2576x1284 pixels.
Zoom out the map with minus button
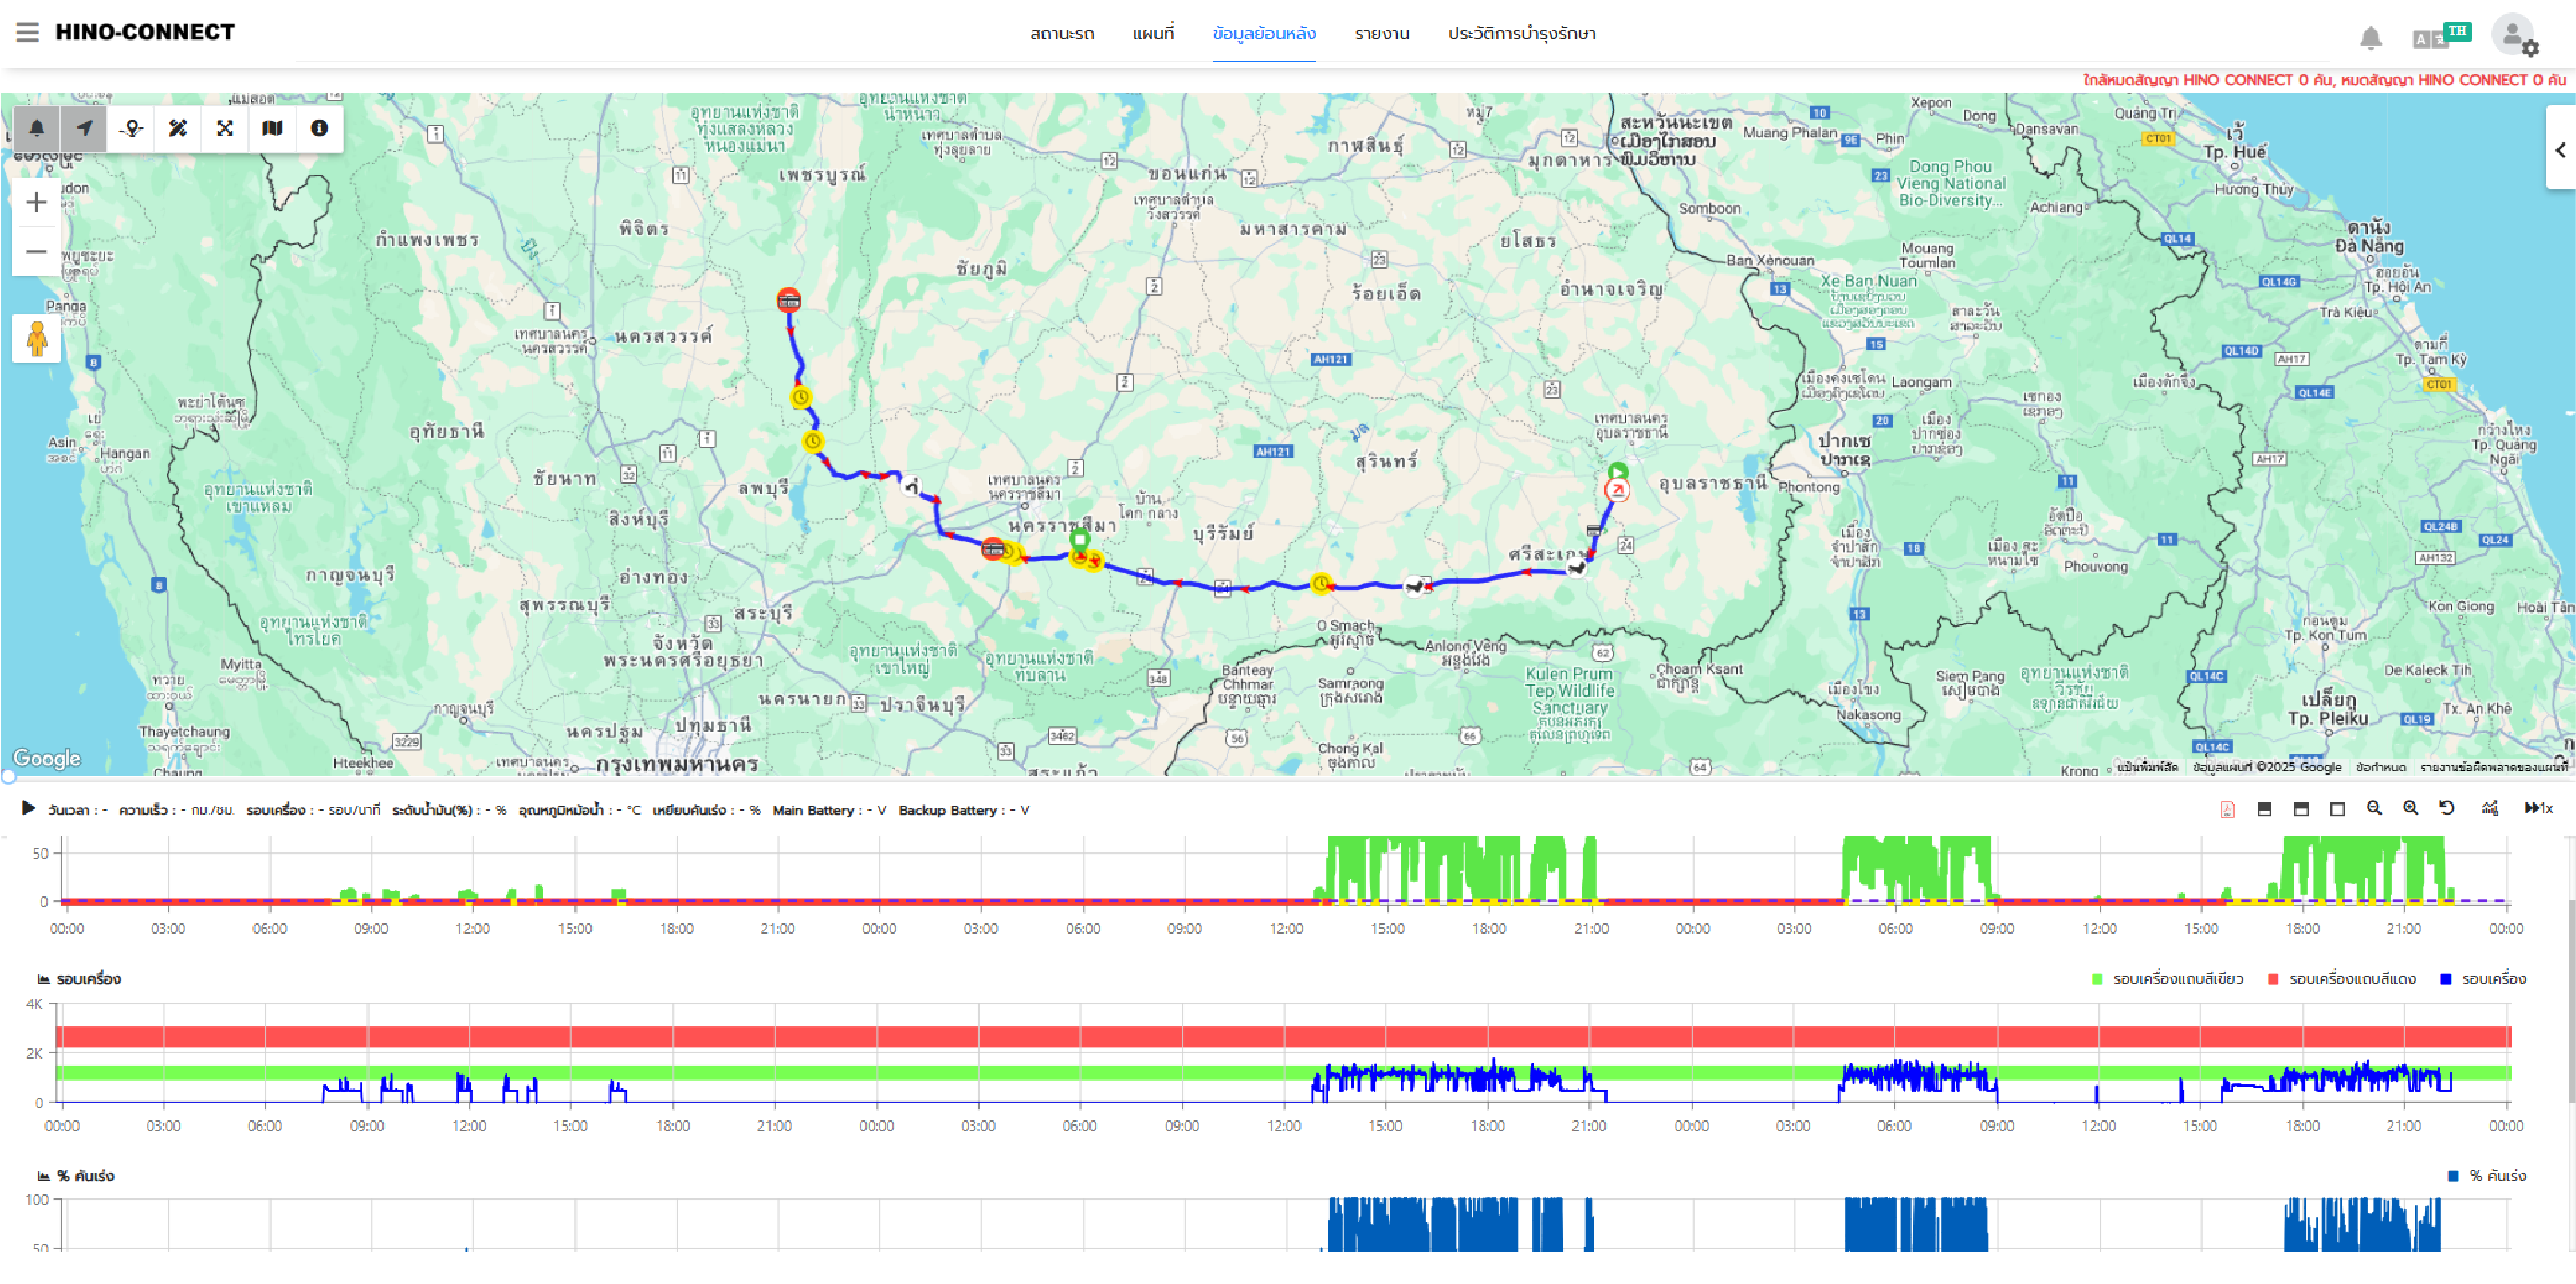tap(36, 252)
